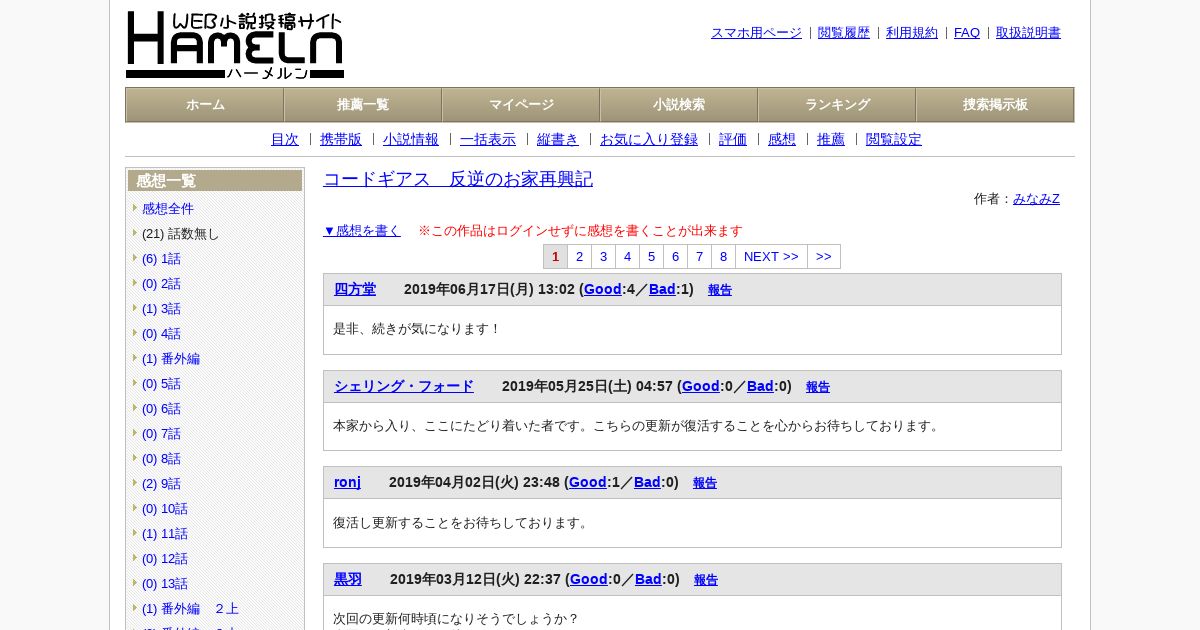Open commenter 黒羽 profile
Image resolution: width=1200 pixels, height=630 pixels.
[x=348, y=579]
